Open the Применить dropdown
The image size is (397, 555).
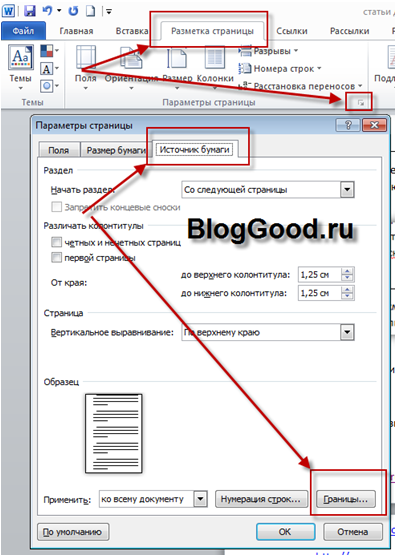click(x=200, y=499)
